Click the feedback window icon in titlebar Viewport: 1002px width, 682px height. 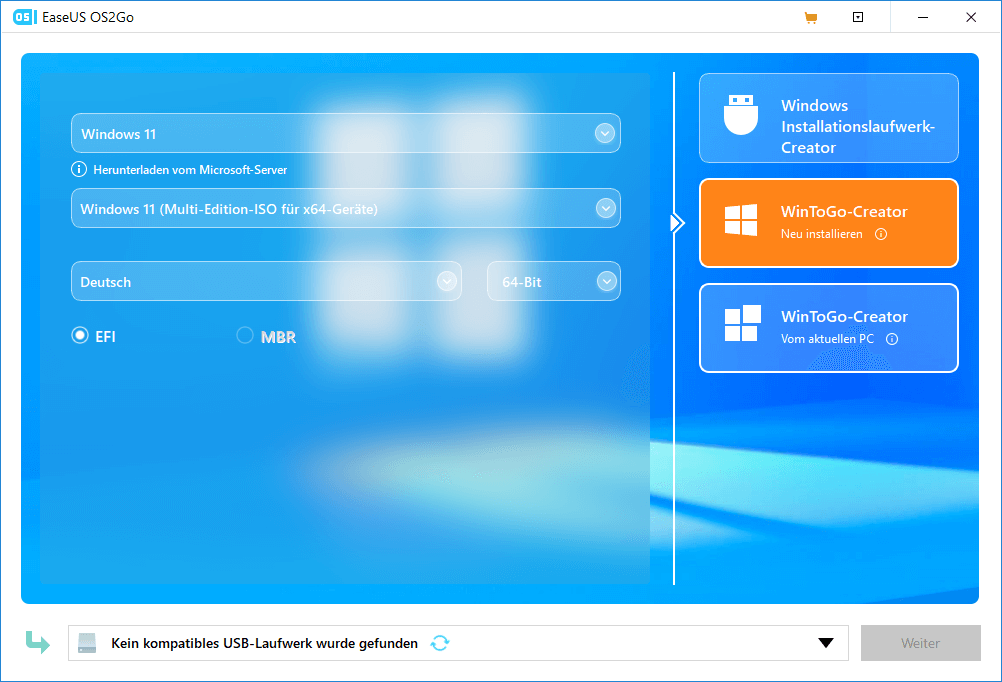857,17
